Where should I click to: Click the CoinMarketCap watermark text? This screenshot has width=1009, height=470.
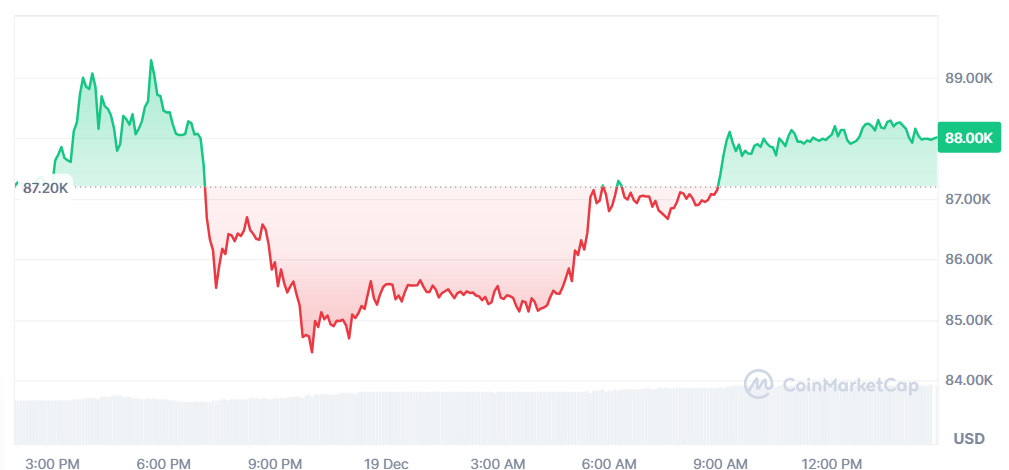tap(849, 385)
